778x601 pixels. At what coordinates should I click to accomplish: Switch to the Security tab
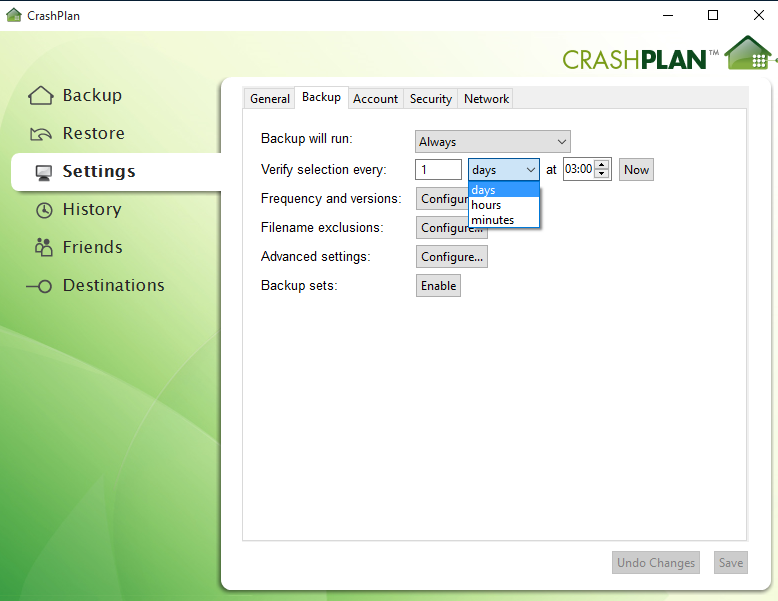click(431, 99)
